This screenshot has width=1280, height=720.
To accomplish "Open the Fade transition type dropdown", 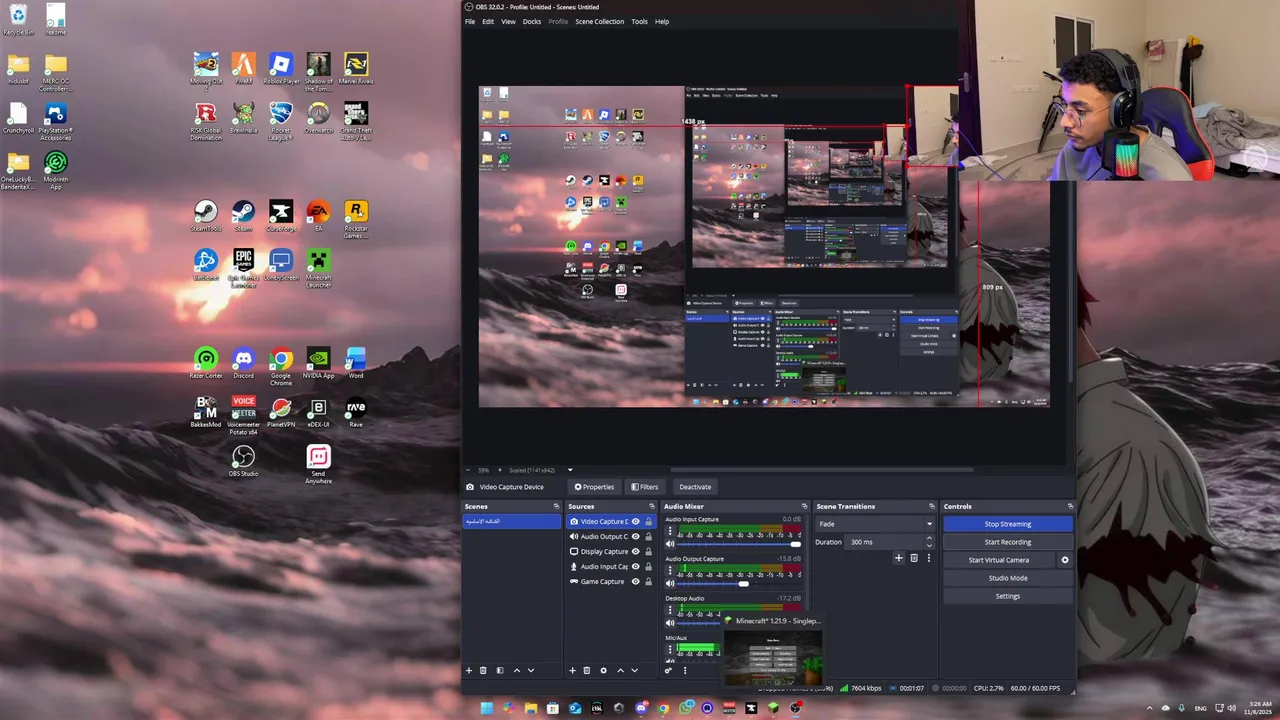I will point(876,524).
